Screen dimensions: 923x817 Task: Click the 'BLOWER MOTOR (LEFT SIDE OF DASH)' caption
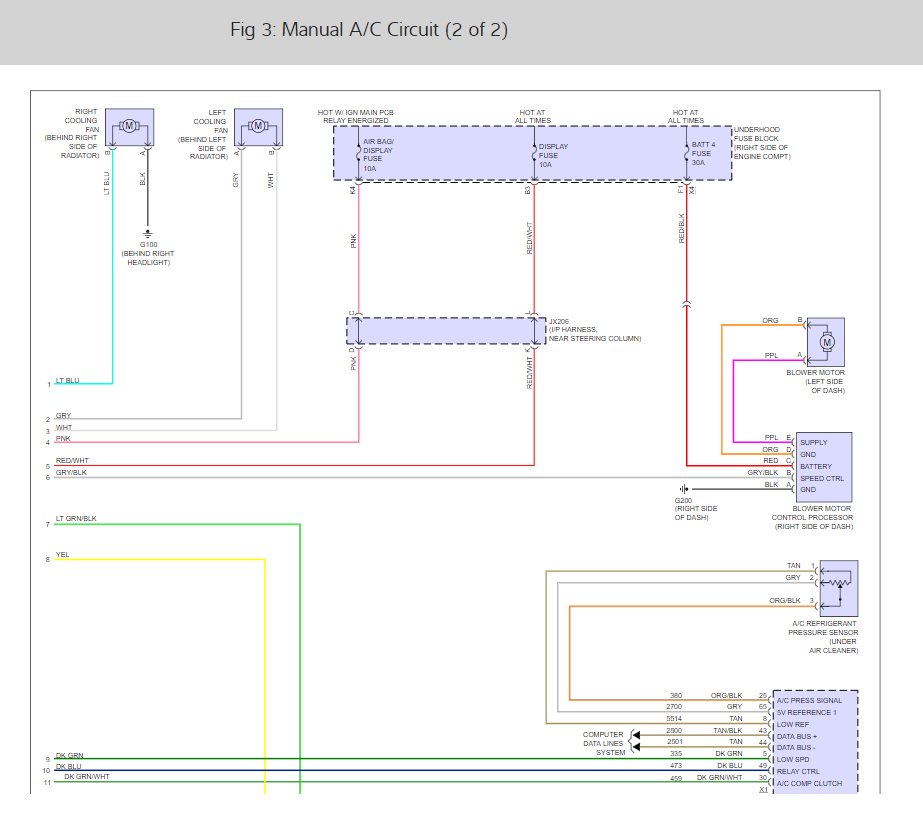[x=816, y=381]
